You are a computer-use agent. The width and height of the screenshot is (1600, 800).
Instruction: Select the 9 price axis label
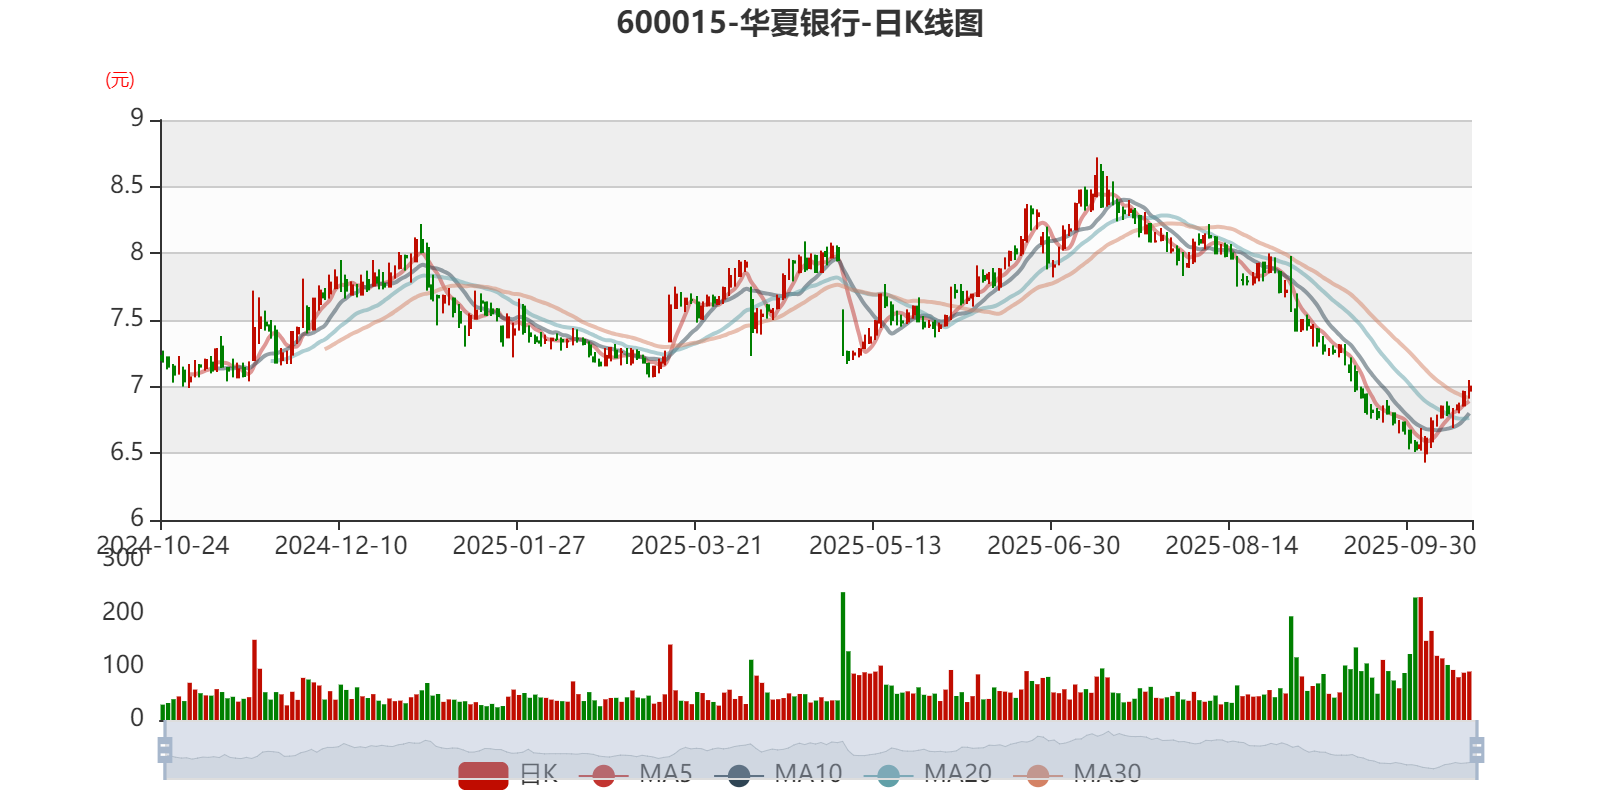(137, 119)
